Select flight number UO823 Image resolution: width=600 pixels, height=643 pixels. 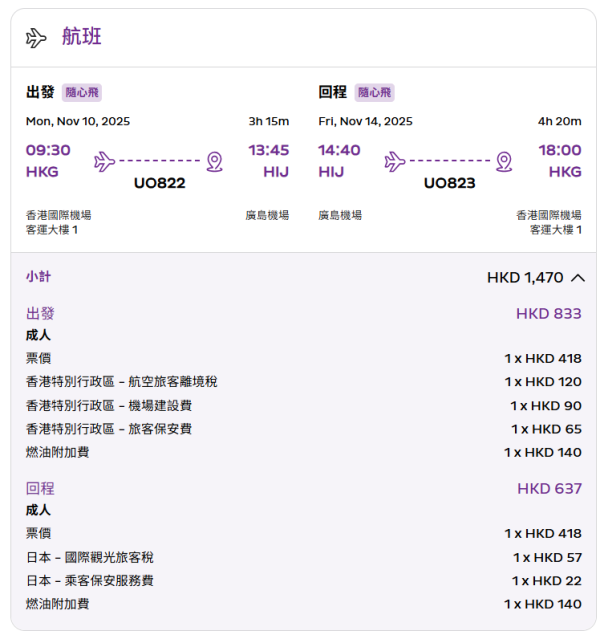(449, 183)
